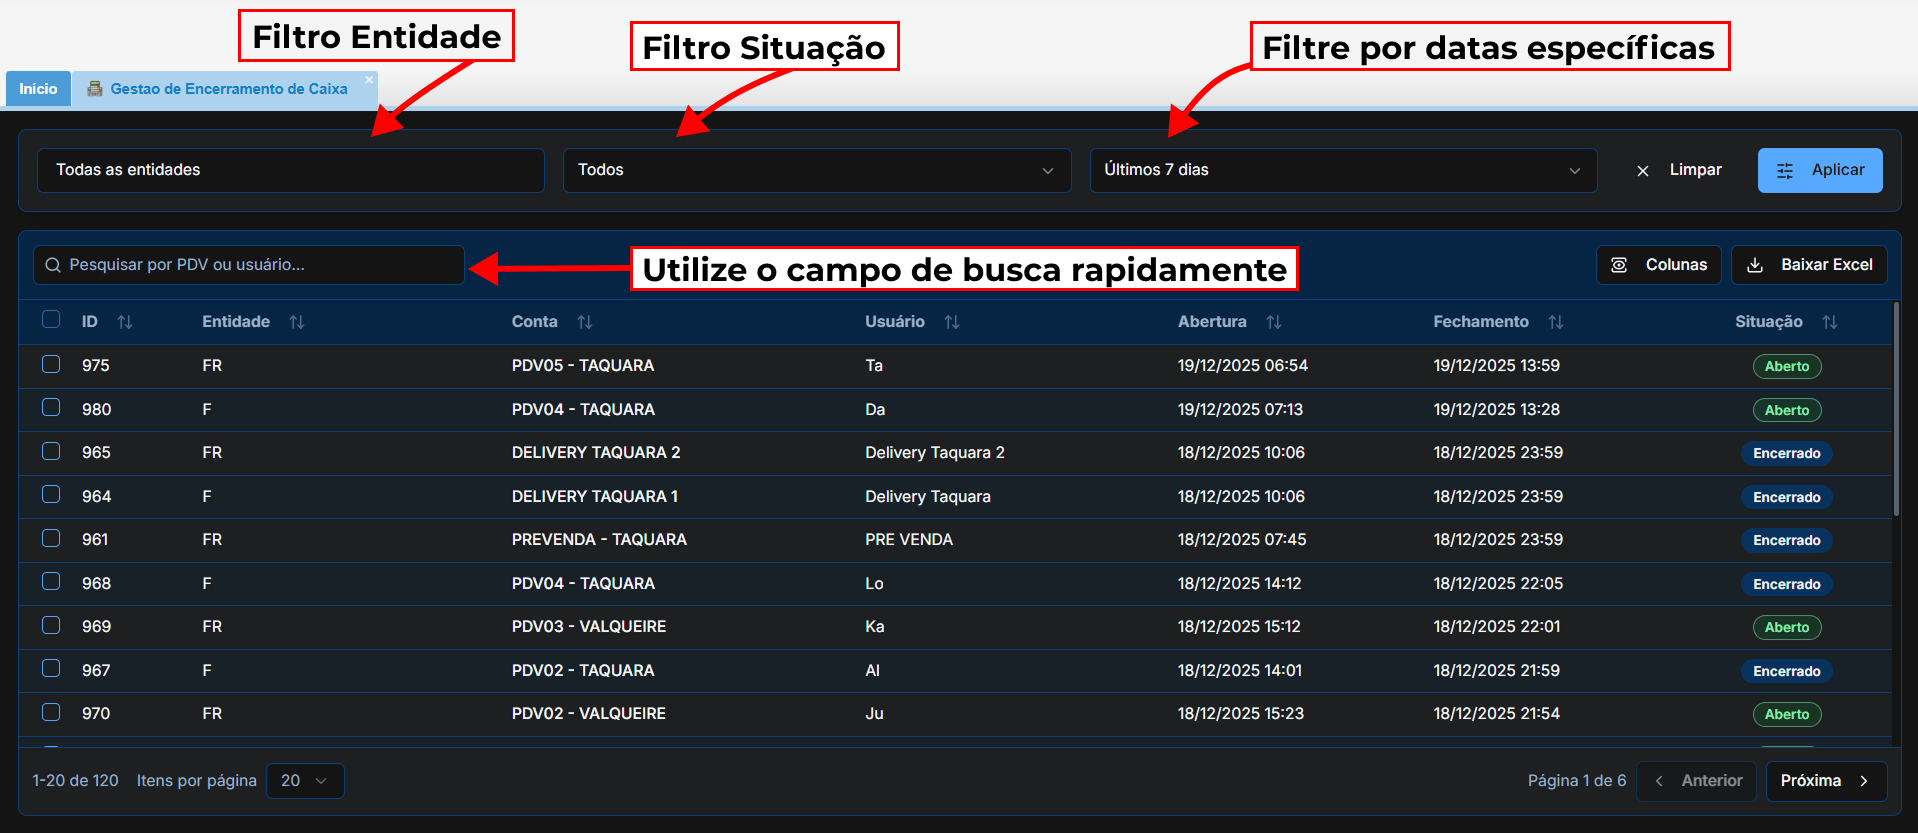Sort table by the Entidade column arrows
Viewport: 1918px width, 833px height.
[297, 322]
